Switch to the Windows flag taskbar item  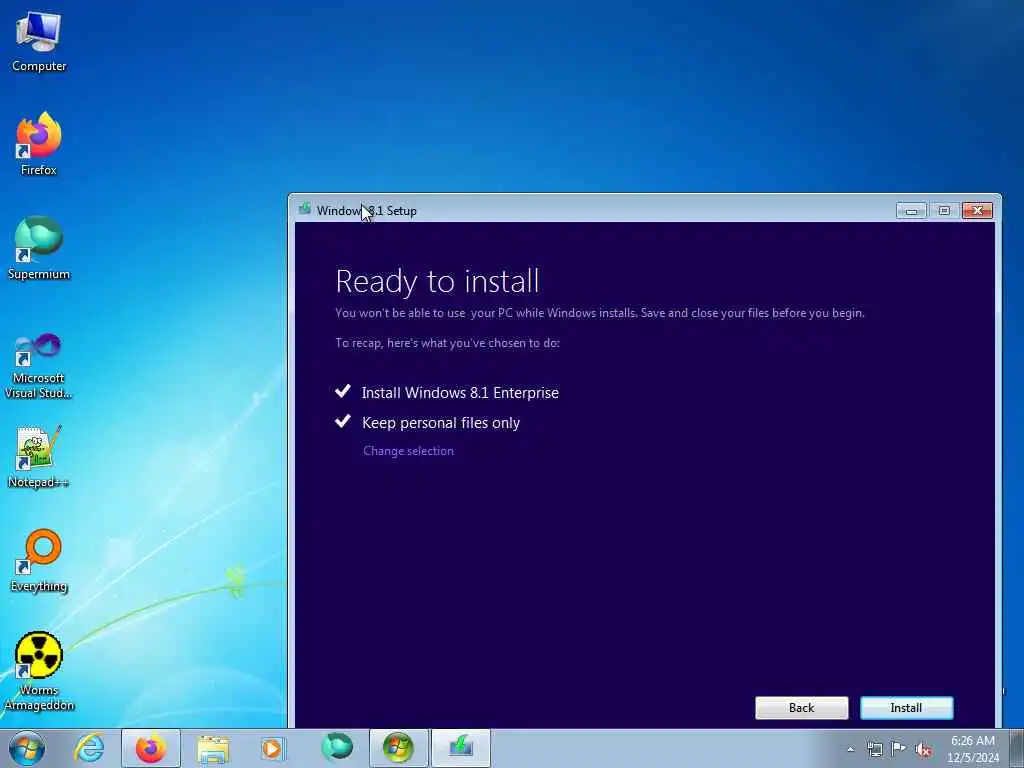398,748
